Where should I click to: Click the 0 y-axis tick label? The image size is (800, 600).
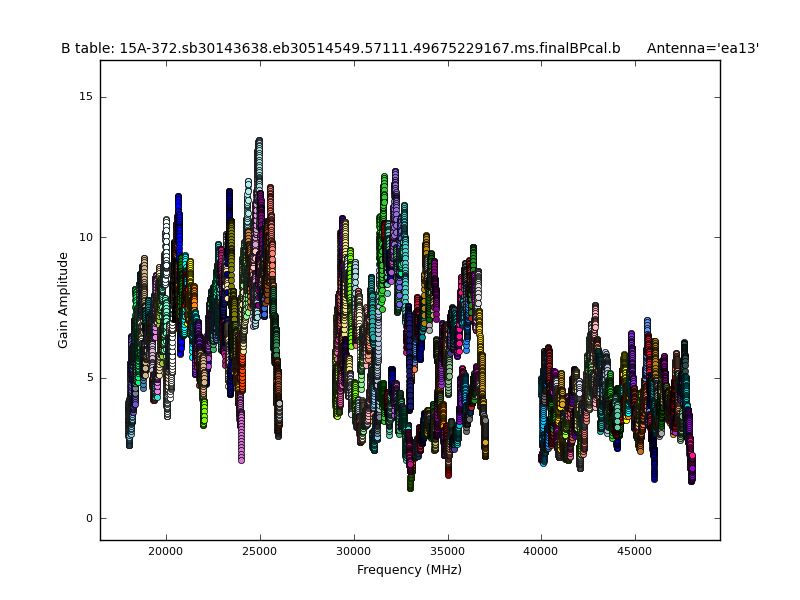point(88,518)
